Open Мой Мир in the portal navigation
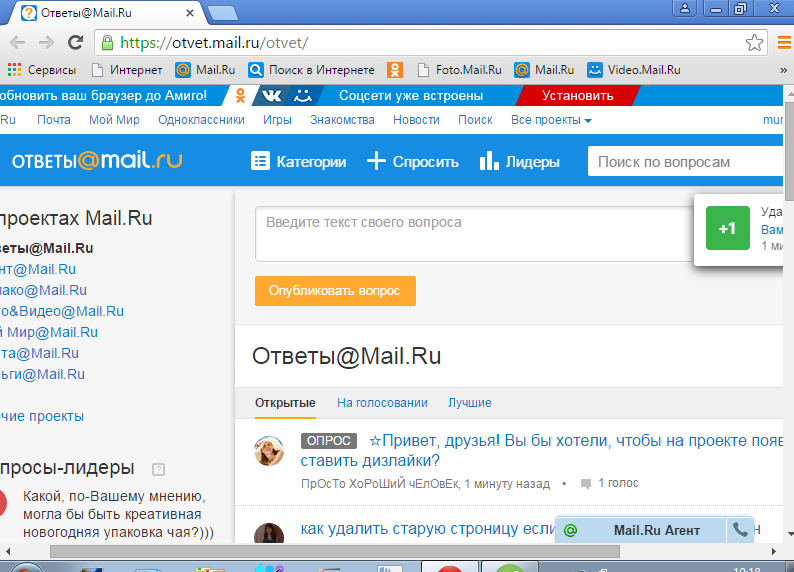This screenshot has height=572, width=794. click(x=114, y=120)
